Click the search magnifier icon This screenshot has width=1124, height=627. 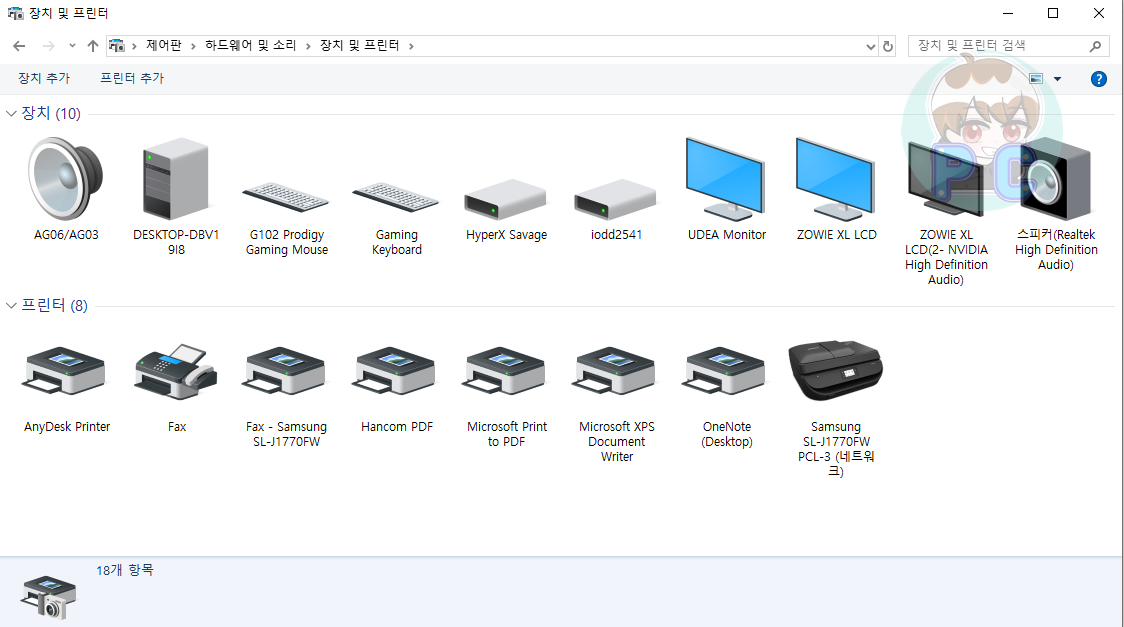[x=1095, y=46]
